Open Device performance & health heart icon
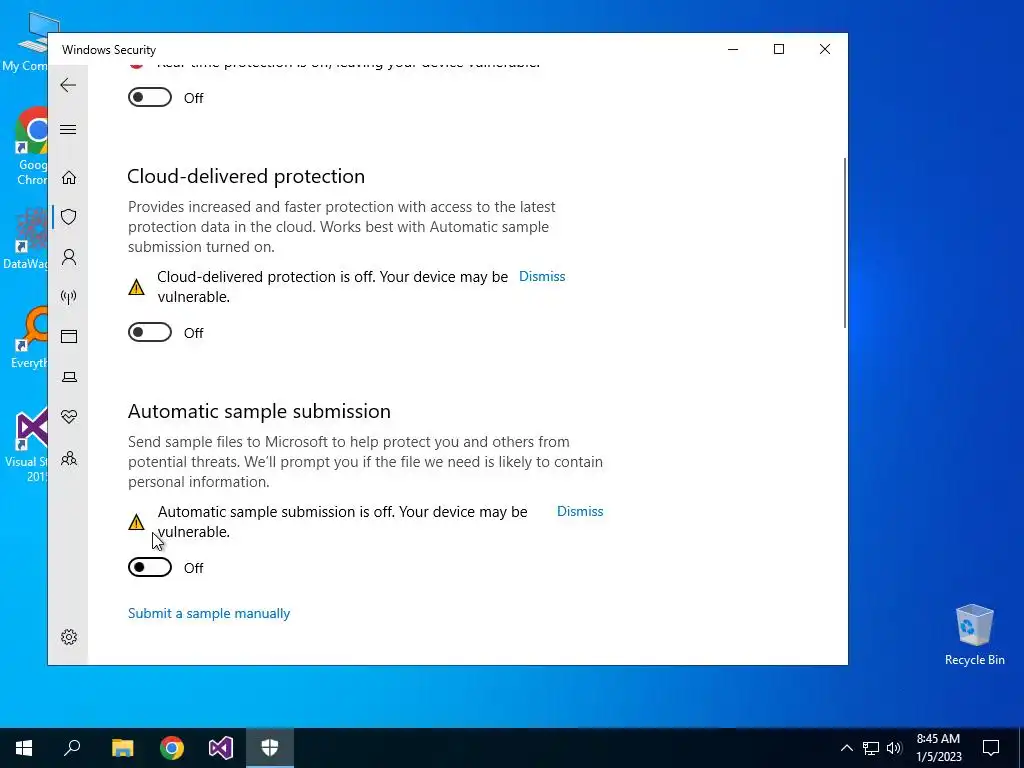Viewport: 1024px width, 768px height. click(69, 417)
